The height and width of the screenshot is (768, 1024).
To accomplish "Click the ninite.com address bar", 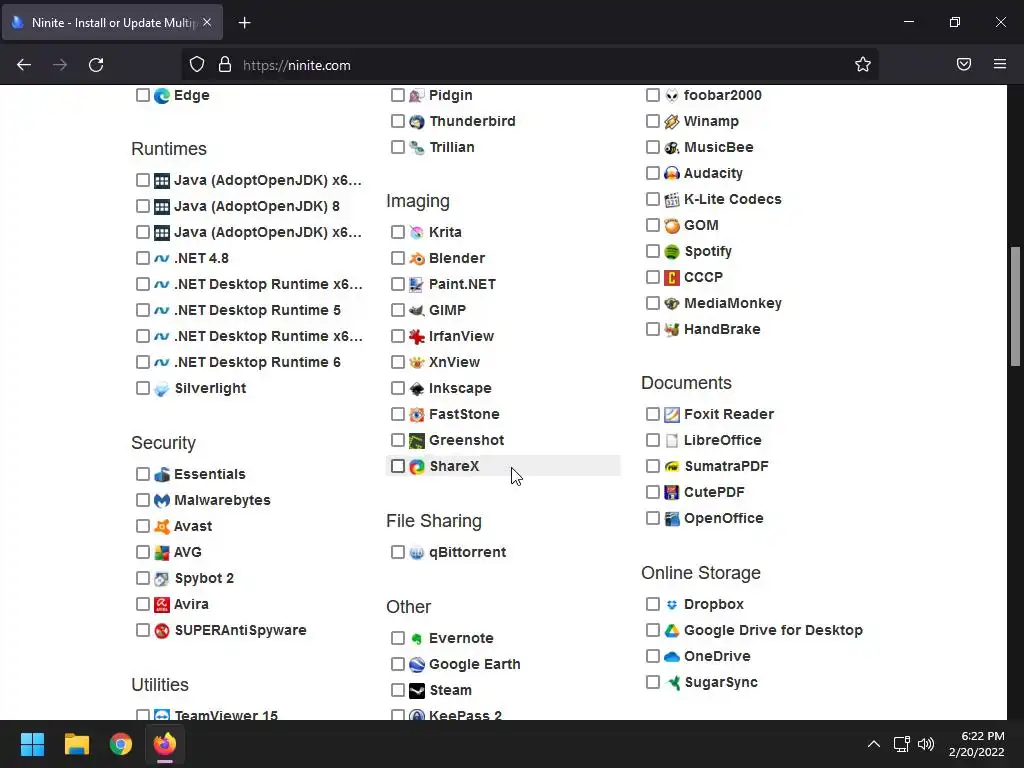I will (x=529, y=65).
